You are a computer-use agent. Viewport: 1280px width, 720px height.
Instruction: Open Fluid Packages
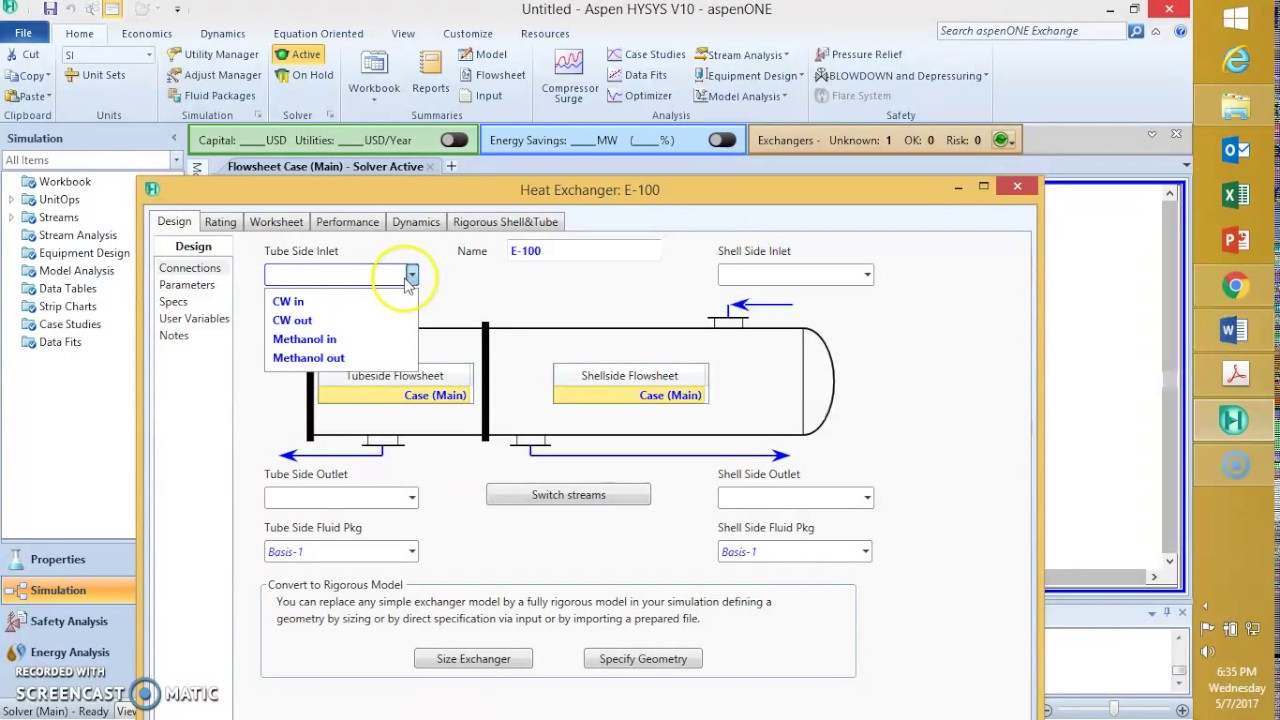pyautogui.click(x=211, y=96)
